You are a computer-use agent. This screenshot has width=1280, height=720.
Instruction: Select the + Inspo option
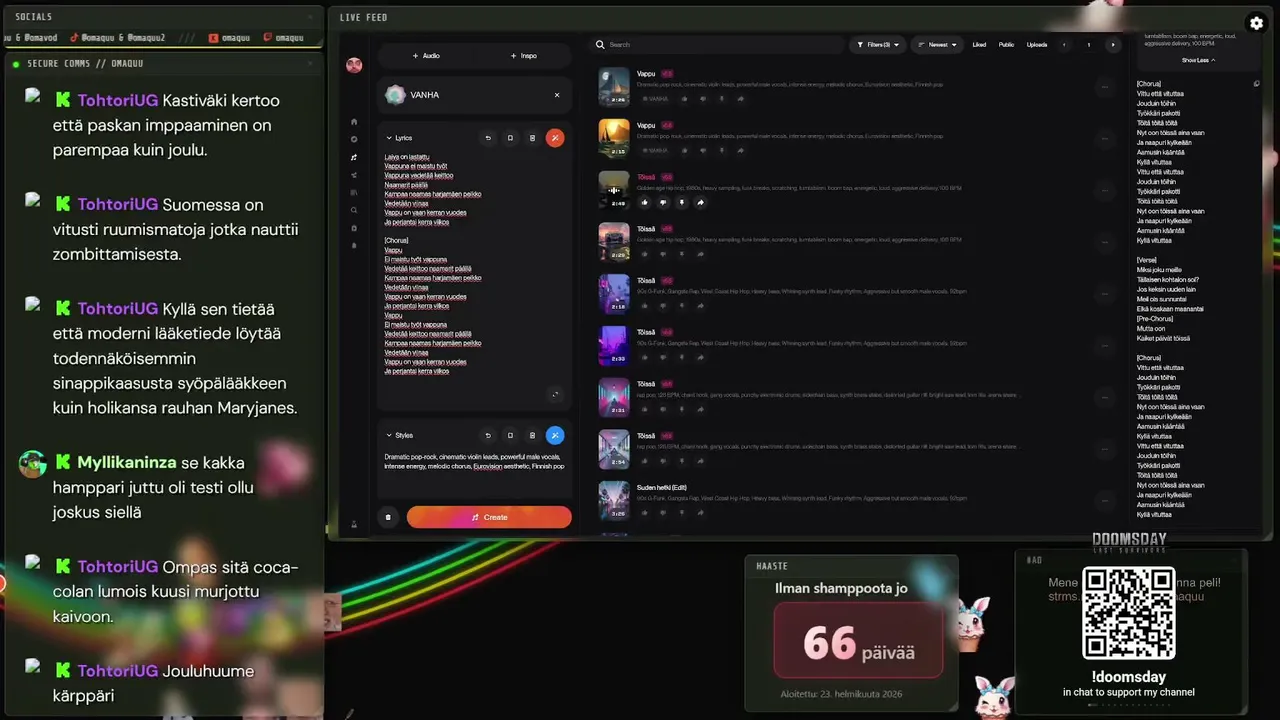coord(524,56)
